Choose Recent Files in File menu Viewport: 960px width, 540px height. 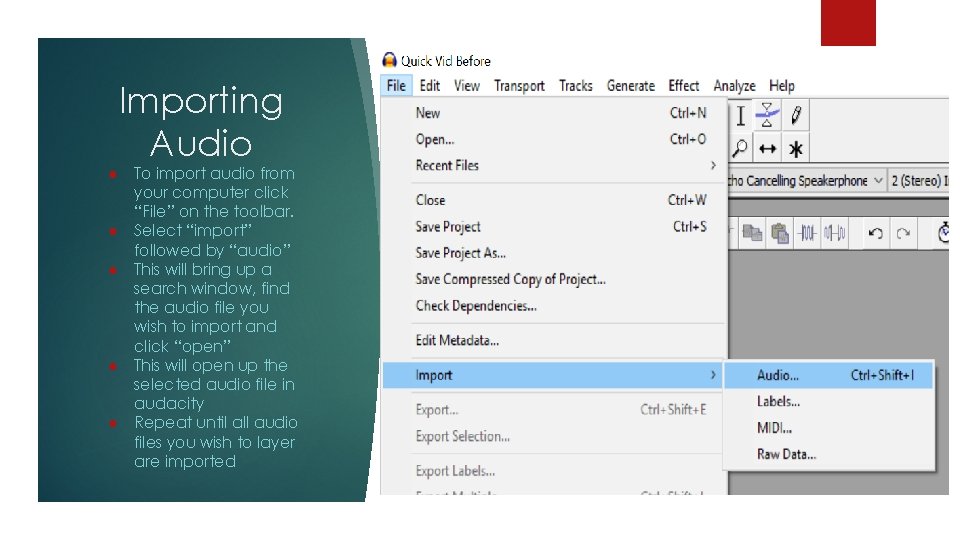click(x=555, y=165)
